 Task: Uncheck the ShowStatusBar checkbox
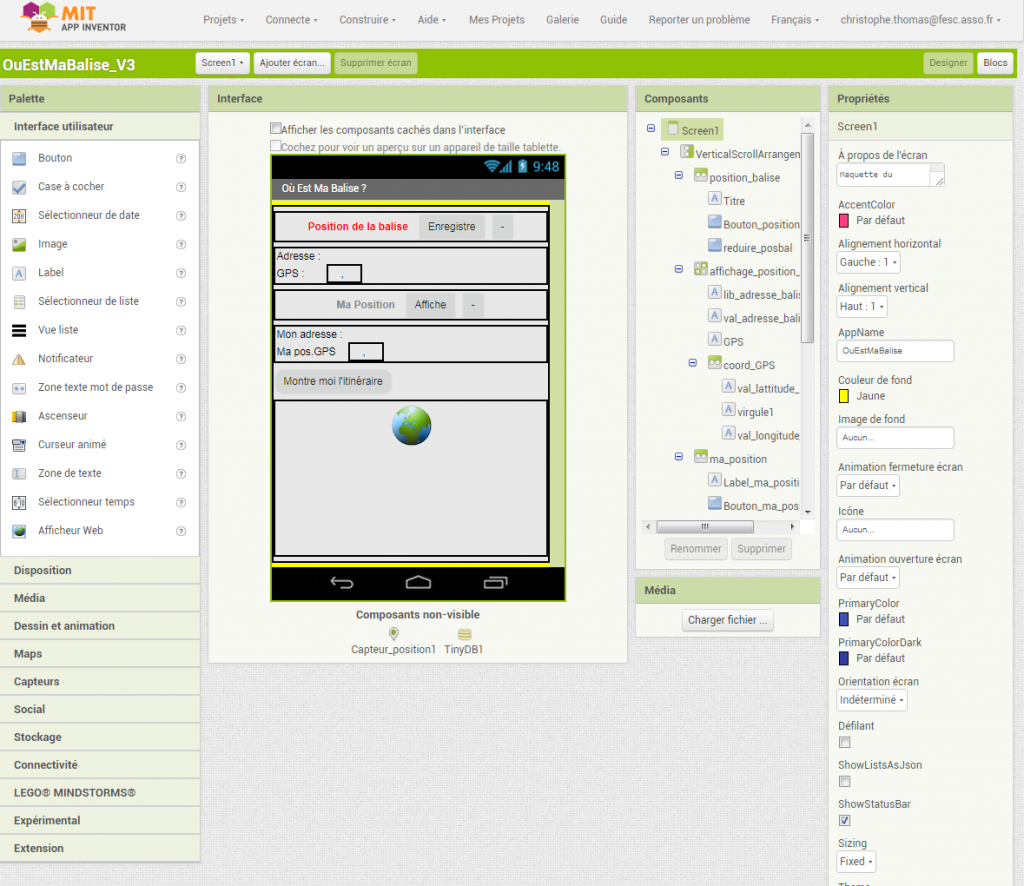845,821
